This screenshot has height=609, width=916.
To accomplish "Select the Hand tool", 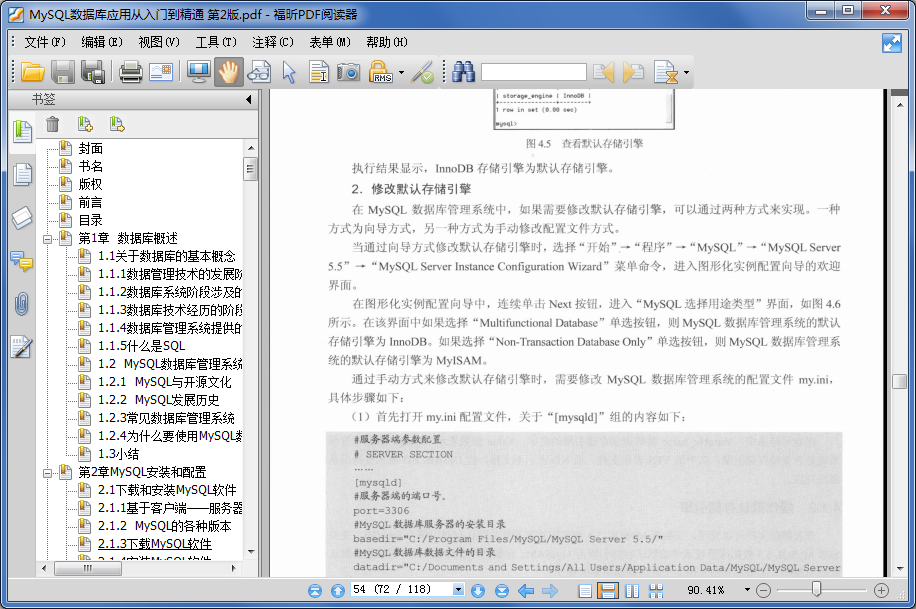I will 228,72.
